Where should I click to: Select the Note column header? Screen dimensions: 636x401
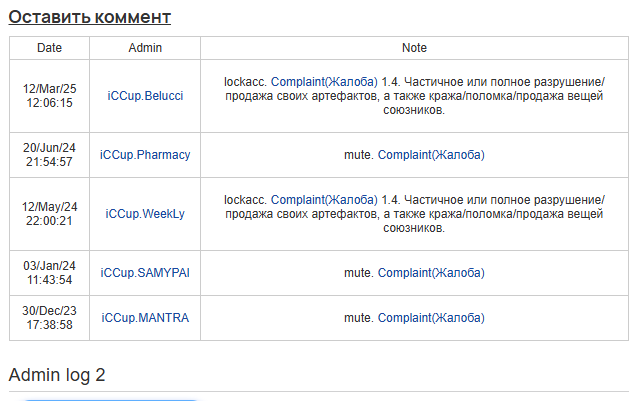pos(414,48)
